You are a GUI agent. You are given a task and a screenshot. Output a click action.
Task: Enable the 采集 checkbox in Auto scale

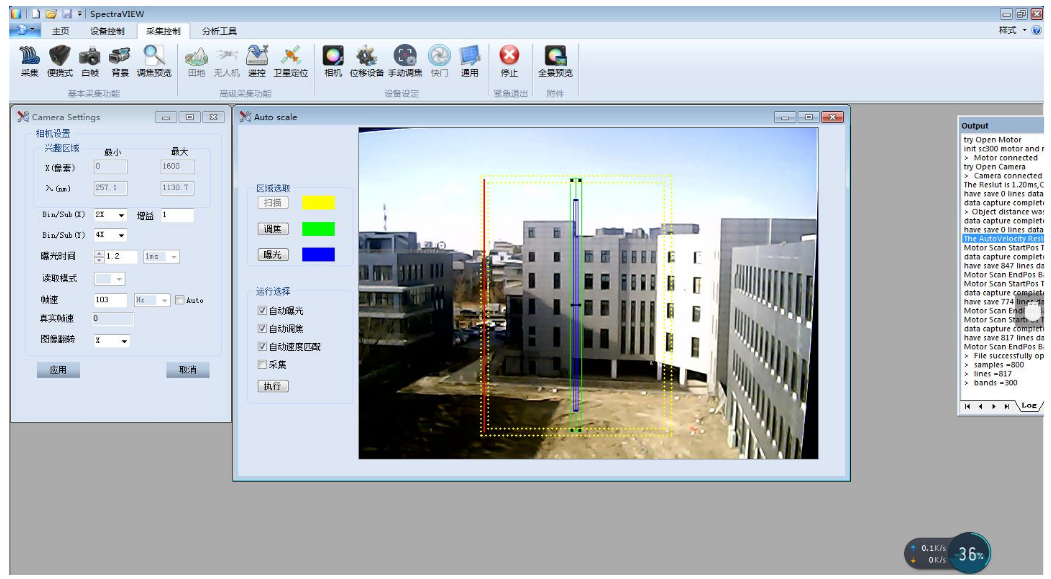pyautogui.click(x=262, y=365)
